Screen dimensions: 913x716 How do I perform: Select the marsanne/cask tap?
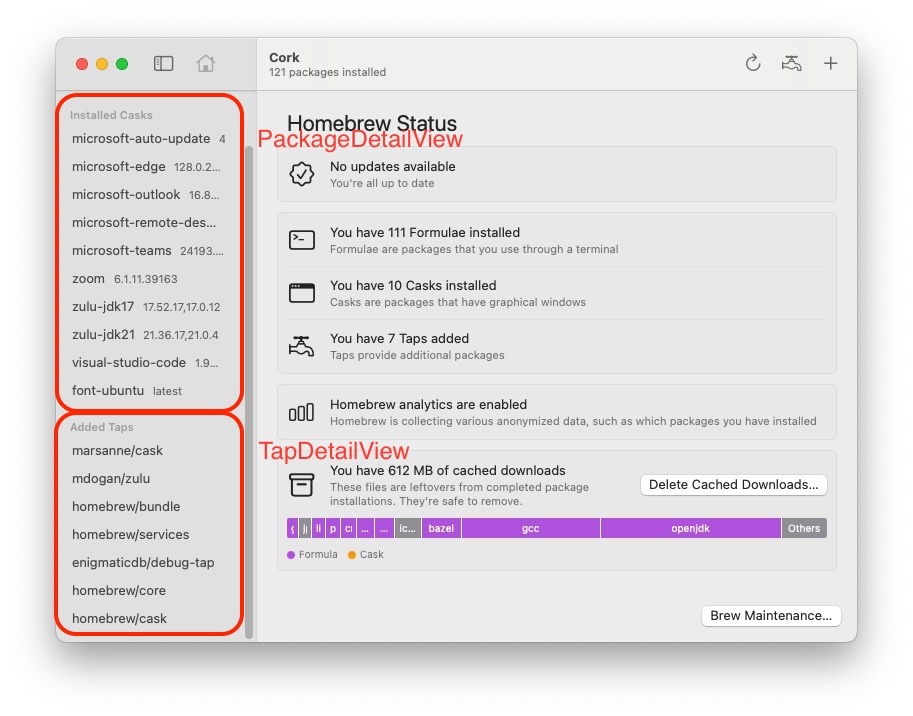[149, 451]
